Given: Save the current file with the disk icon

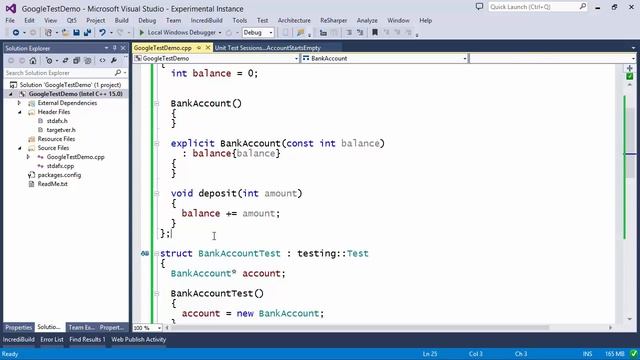Looking at the screenshot, I should (76, 32).
